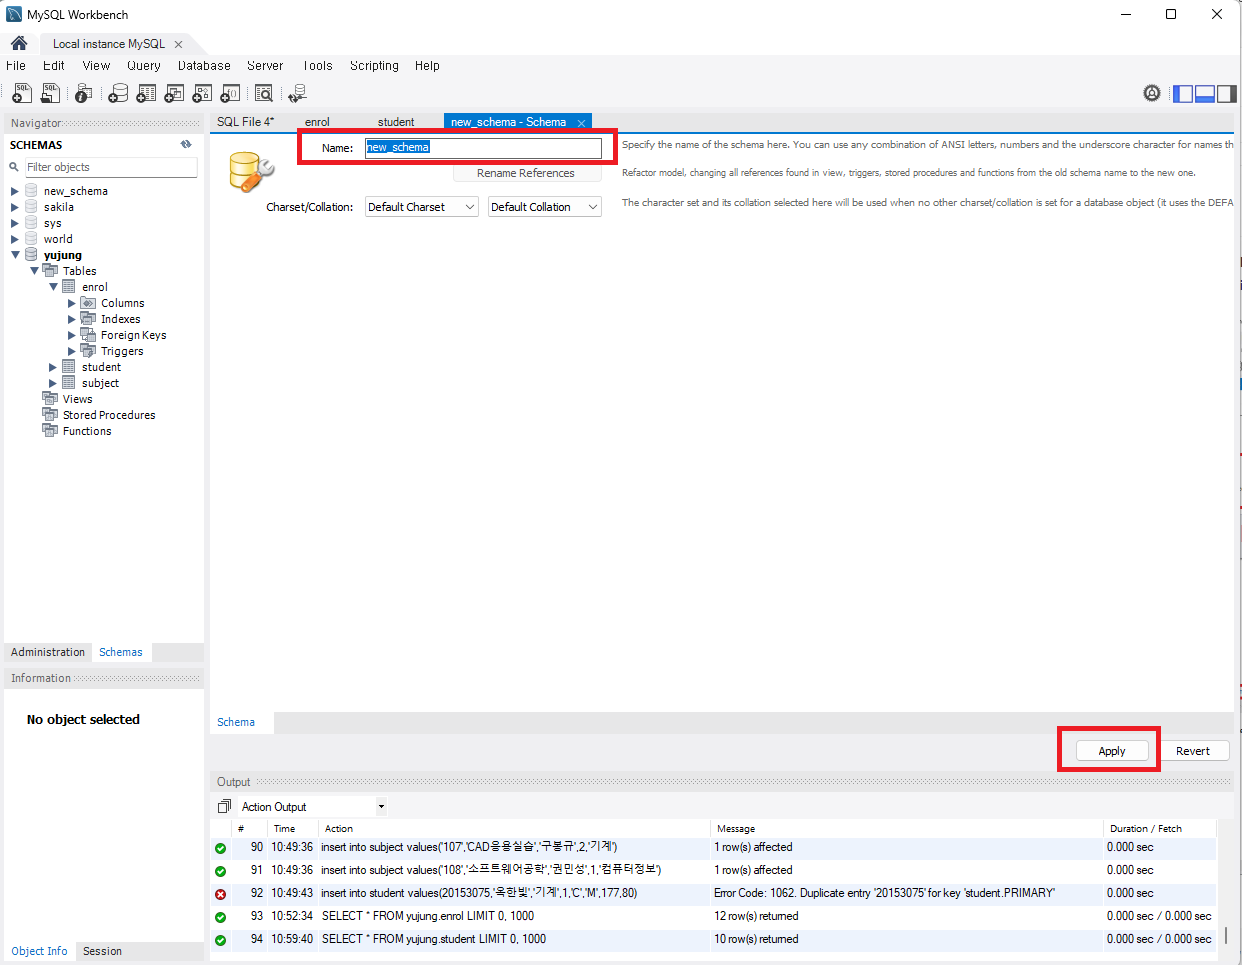This screenshot has height=965, width=1242.
Task: Select the Foreign Keys node
Action: (133, 335)
